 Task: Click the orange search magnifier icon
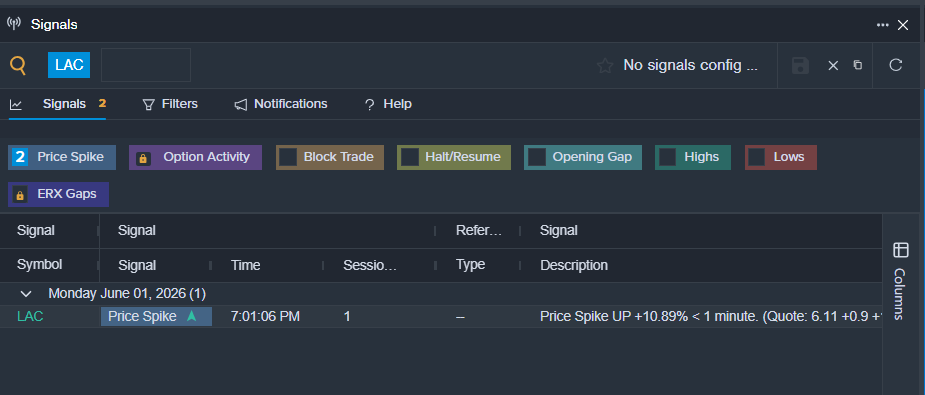(x=18, y=65)
